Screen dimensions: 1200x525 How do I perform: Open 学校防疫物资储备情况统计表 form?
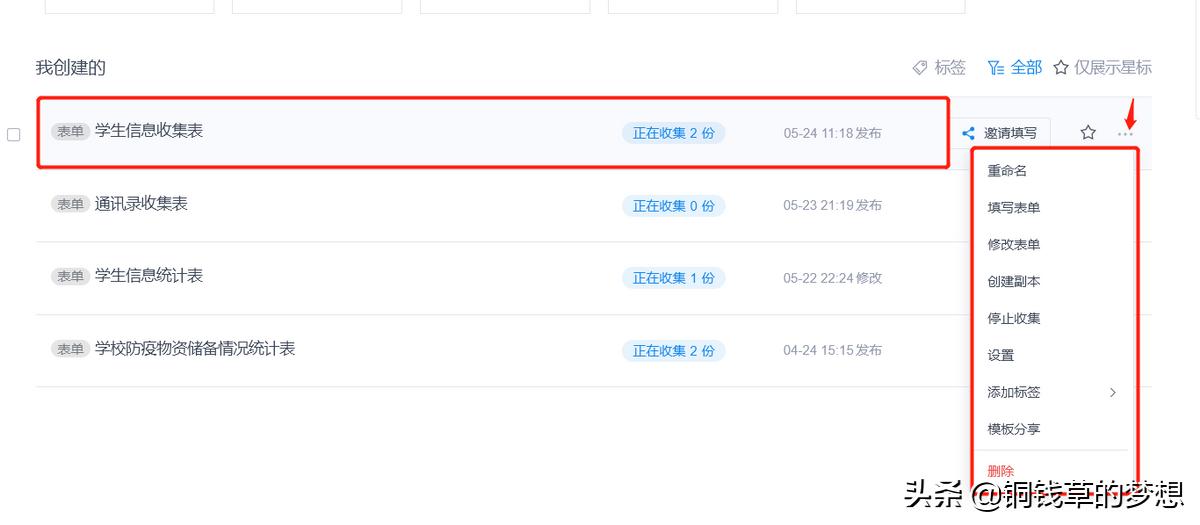click(195, 349)
